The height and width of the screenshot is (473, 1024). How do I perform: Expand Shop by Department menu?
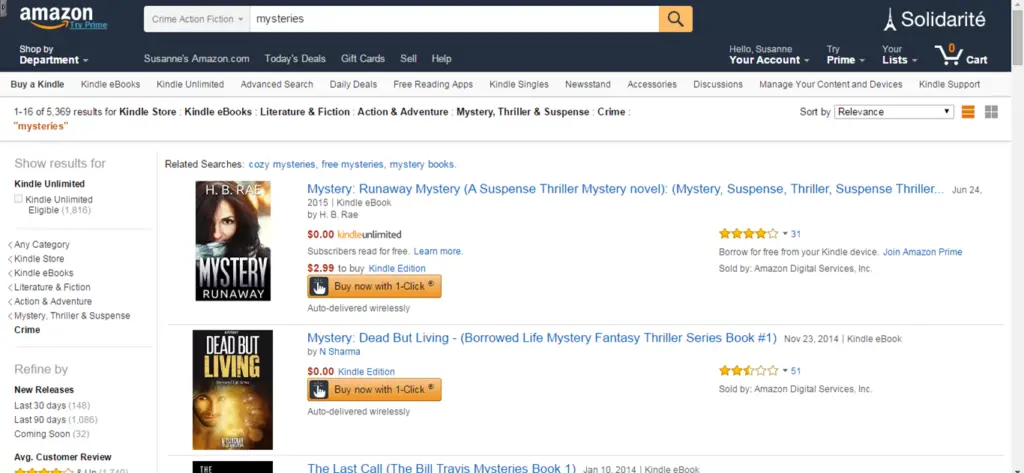click(54, 55)
